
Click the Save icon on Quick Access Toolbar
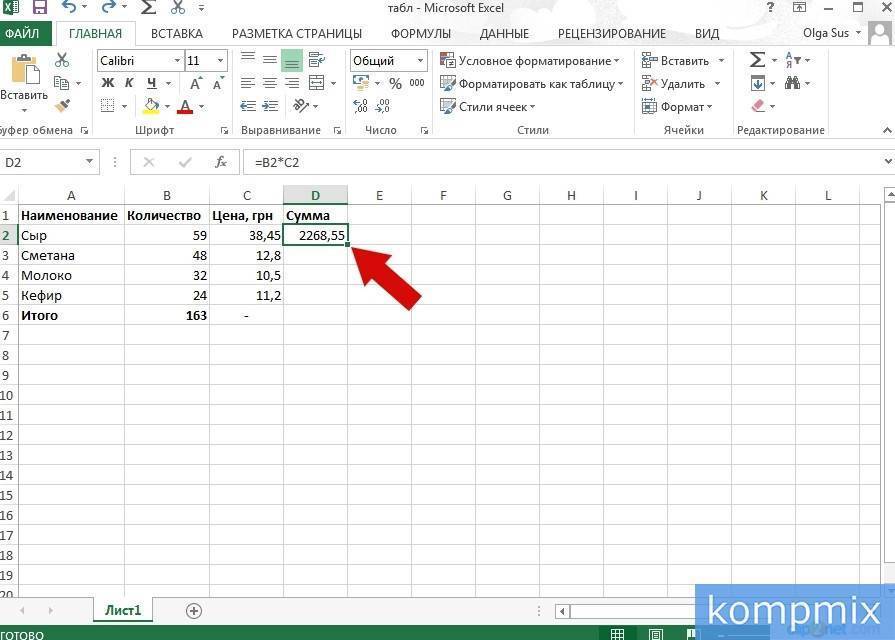(38, 8)
